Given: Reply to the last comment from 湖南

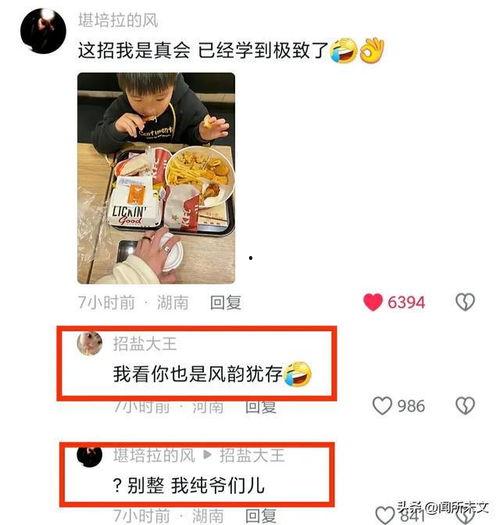Looking at the screenshot, I should coord(261,516).
